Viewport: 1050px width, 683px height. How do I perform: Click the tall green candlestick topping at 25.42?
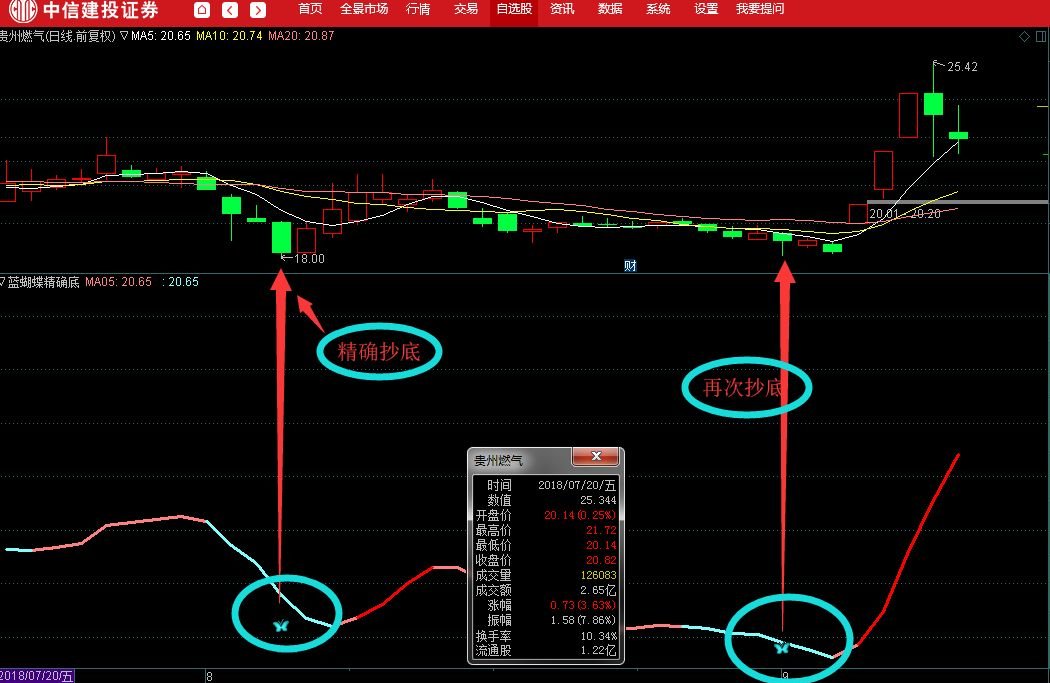click(933, 104)
